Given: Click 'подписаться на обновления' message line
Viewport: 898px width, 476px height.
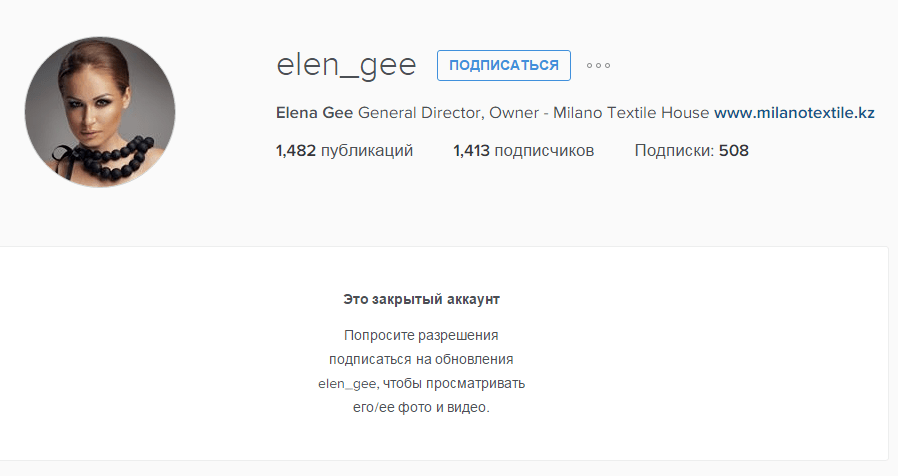Looking at the screenshot, I should click(421, 359).
